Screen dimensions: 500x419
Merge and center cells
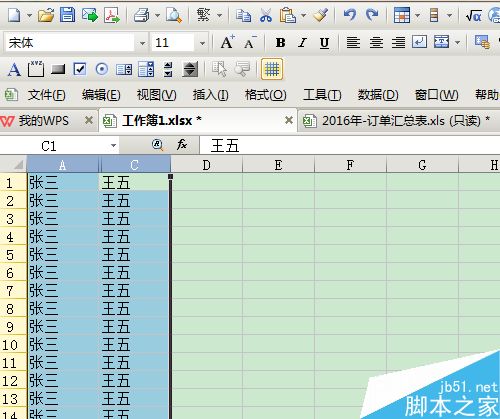(x=441, y=42)
